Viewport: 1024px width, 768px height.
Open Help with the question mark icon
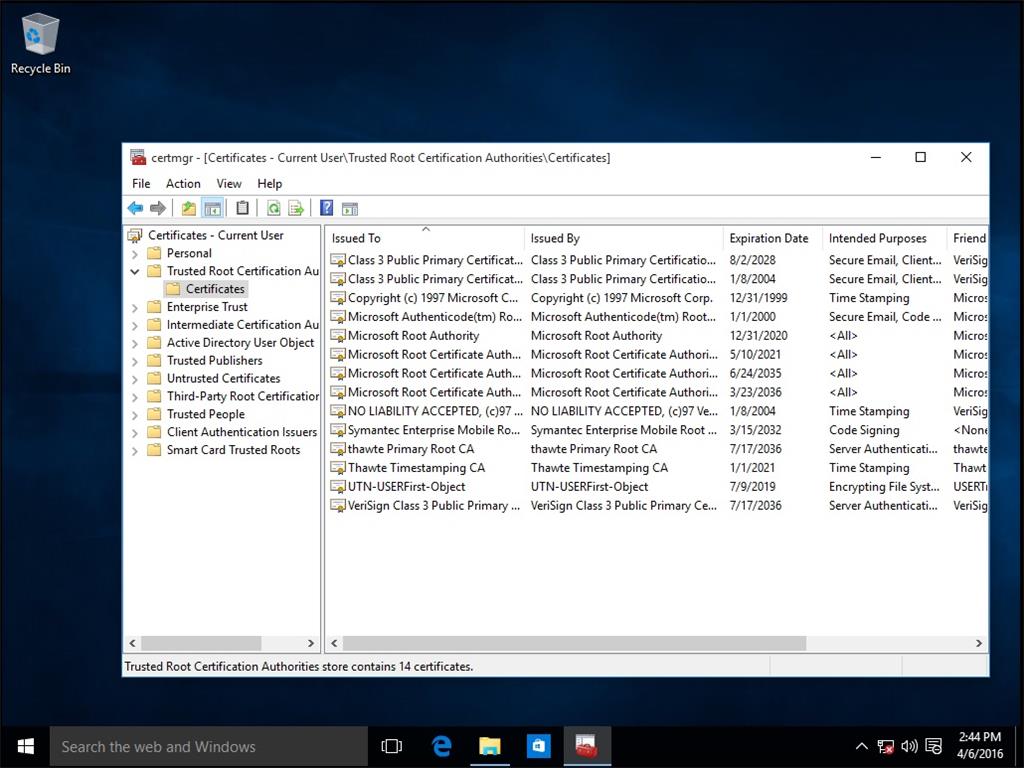327,208
